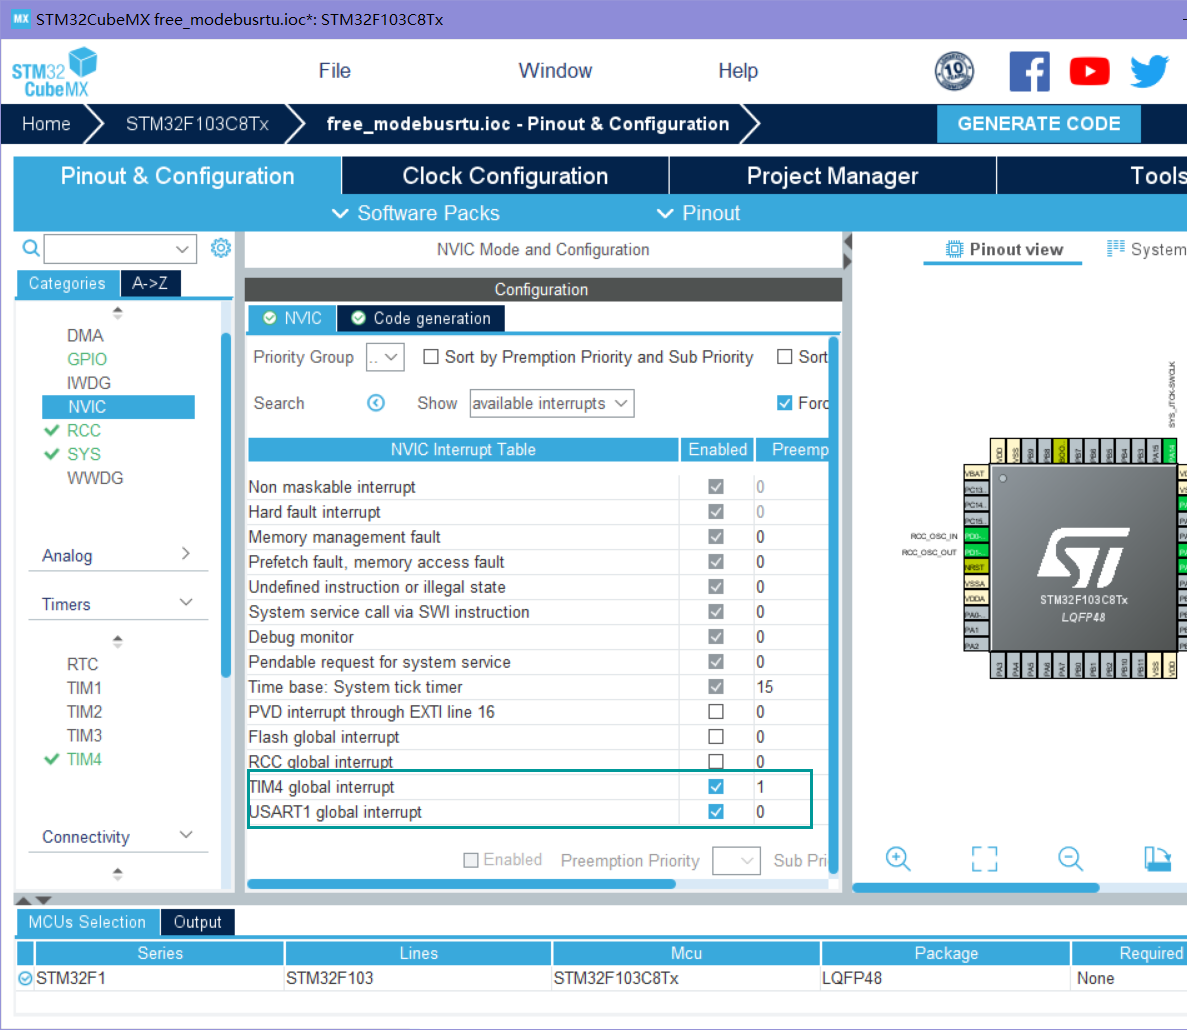
Task: Click the STM32F103C8Tx breadcrumb
Action: (197, 123)
